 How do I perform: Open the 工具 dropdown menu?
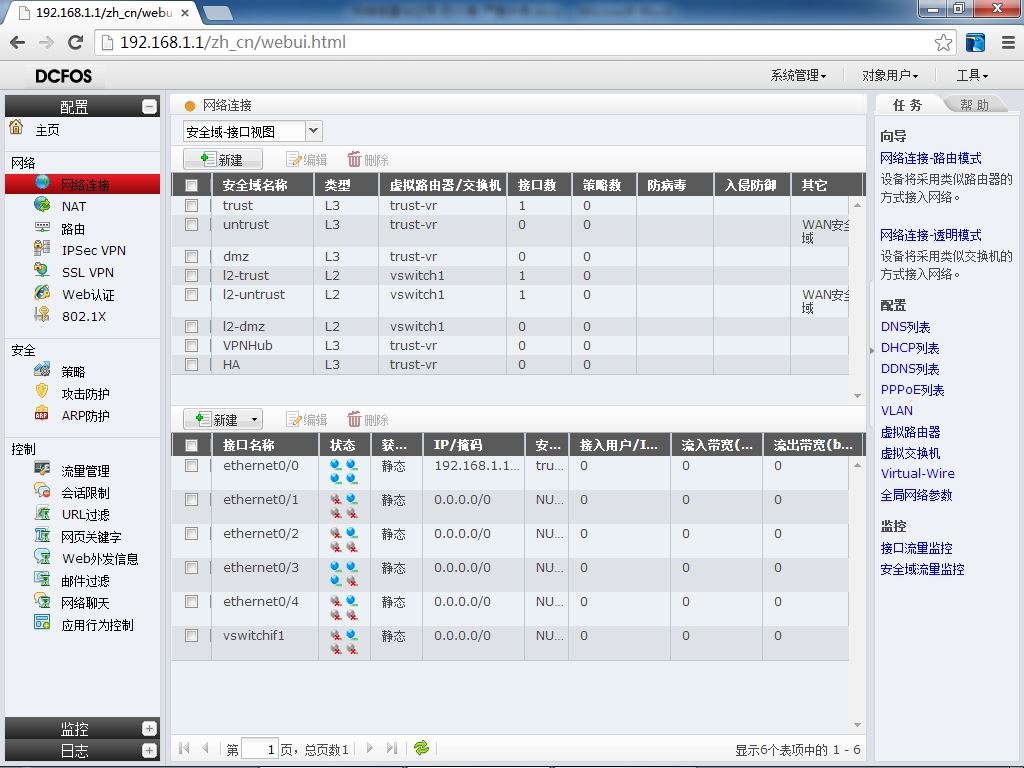(x=972, y=76)
